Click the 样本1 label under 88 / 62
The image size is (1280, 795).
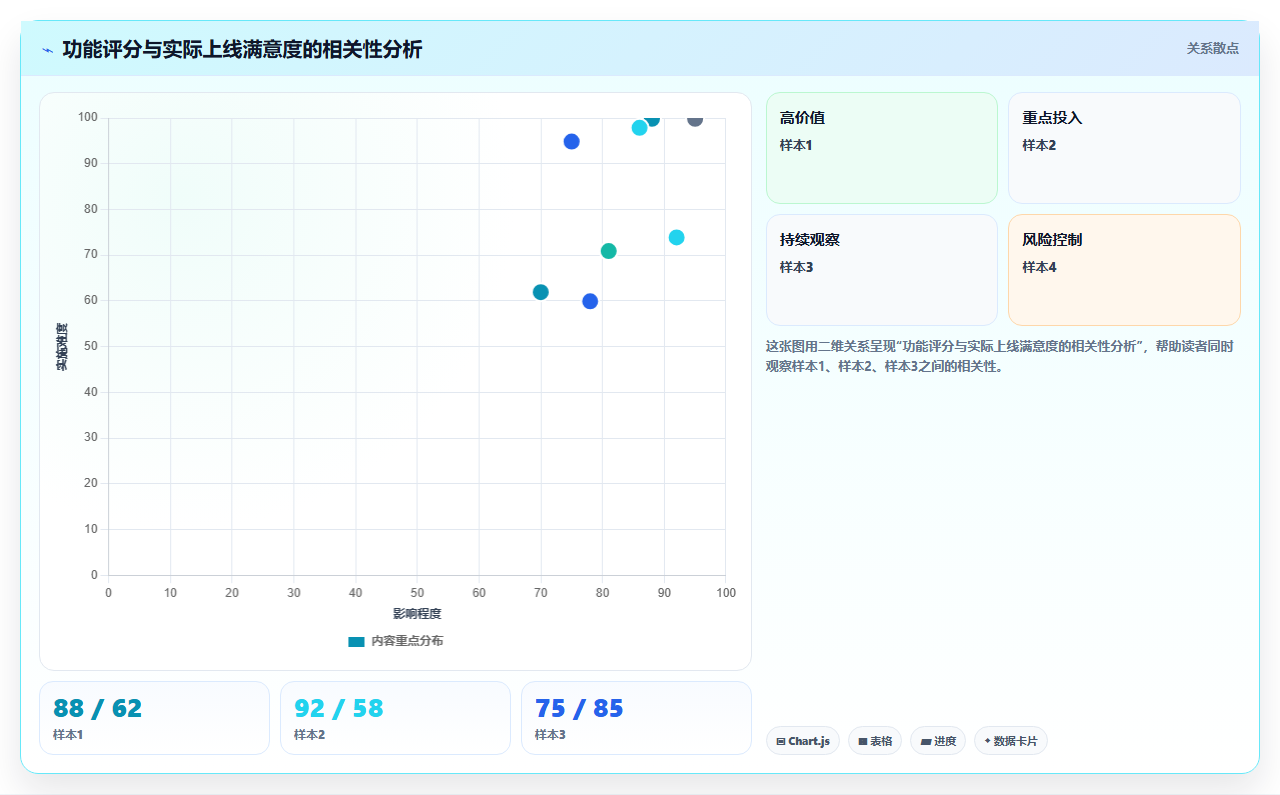68,735
